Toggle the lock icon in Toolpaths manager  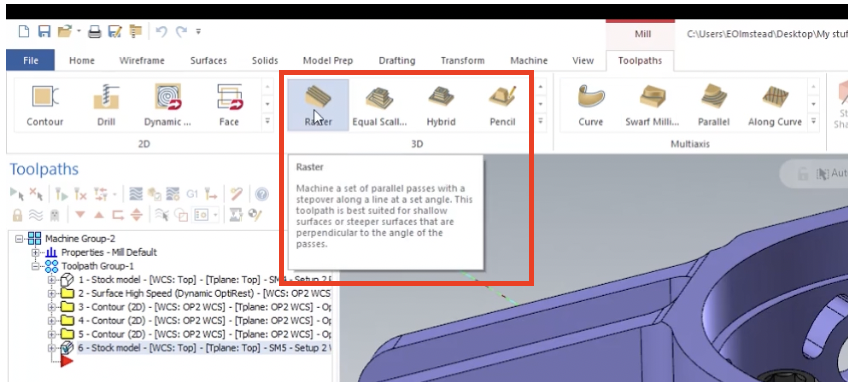click(x=17, y=215)
